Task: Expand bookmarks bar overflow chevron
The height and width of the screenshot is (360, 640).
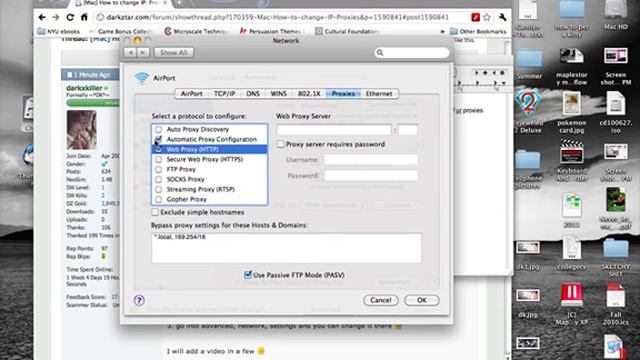Action: (442, 31)
